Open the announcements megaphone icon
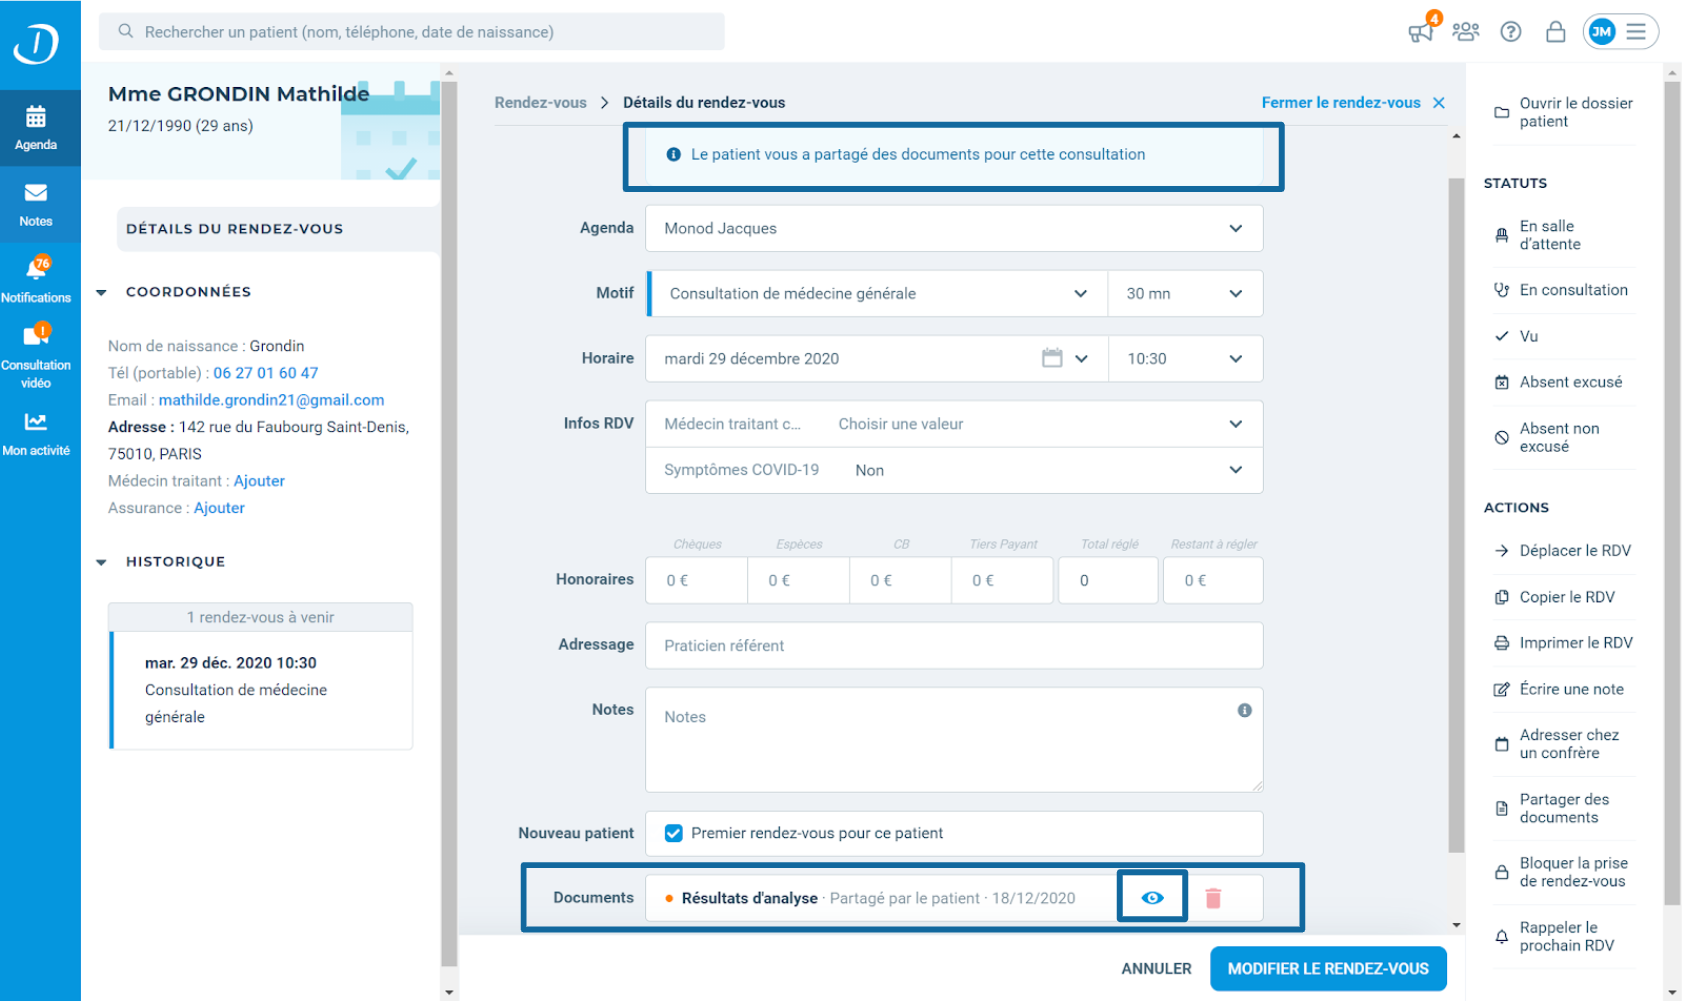The width and height of the screenshot is (1682, 1004). click(x=1421, y=31)
